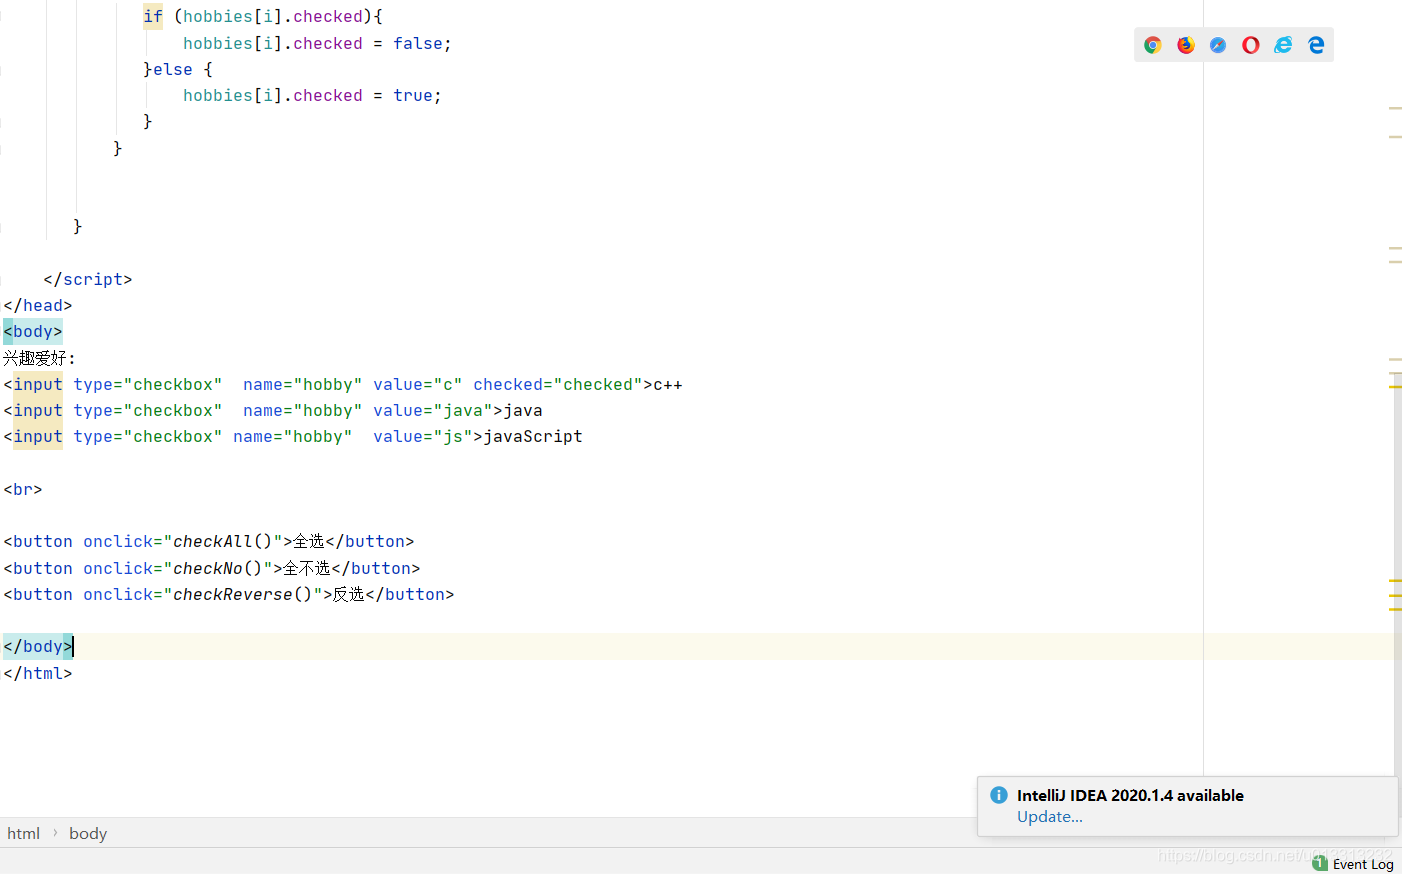Click the 'if' keyword in the script

(153, 16)
